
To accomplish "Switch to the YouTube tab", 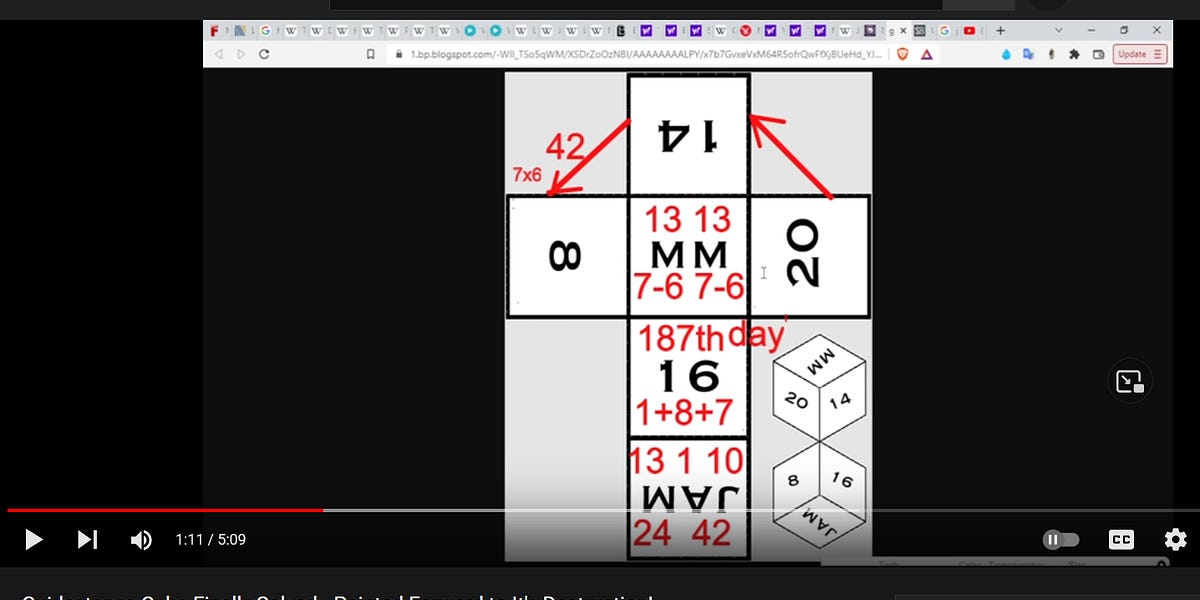I will (970, 30).
